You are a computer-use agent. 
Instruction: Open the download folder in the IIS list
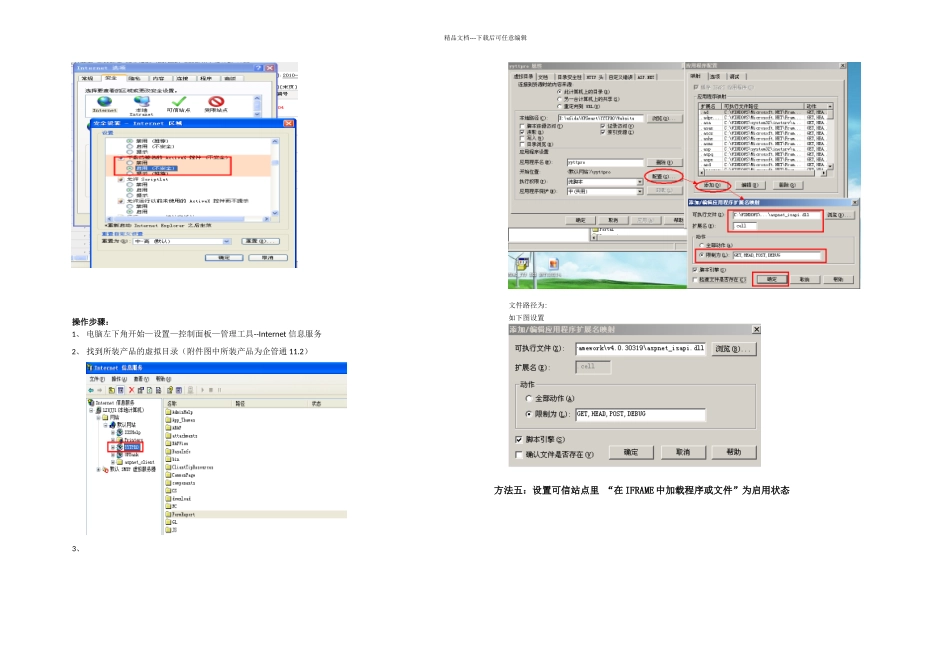pyautogui.click(x=179, y=499)
